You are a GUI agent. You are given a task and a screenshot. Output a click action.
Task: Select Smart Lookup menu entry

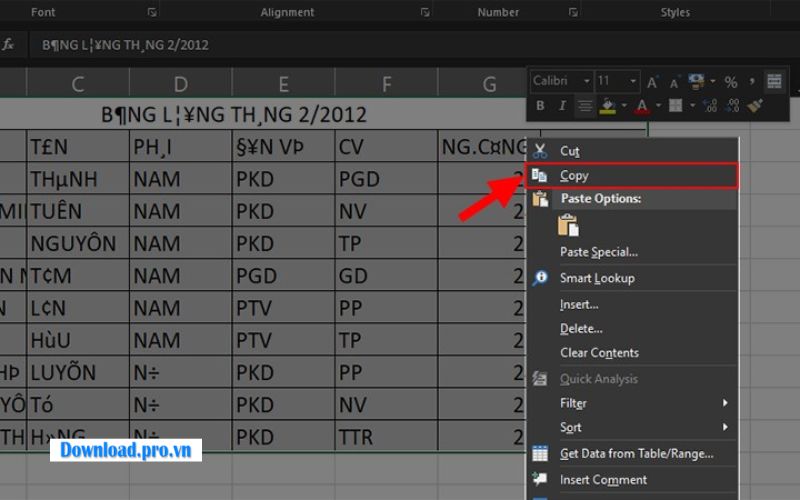pyautogui.click(x=632, y=278)
